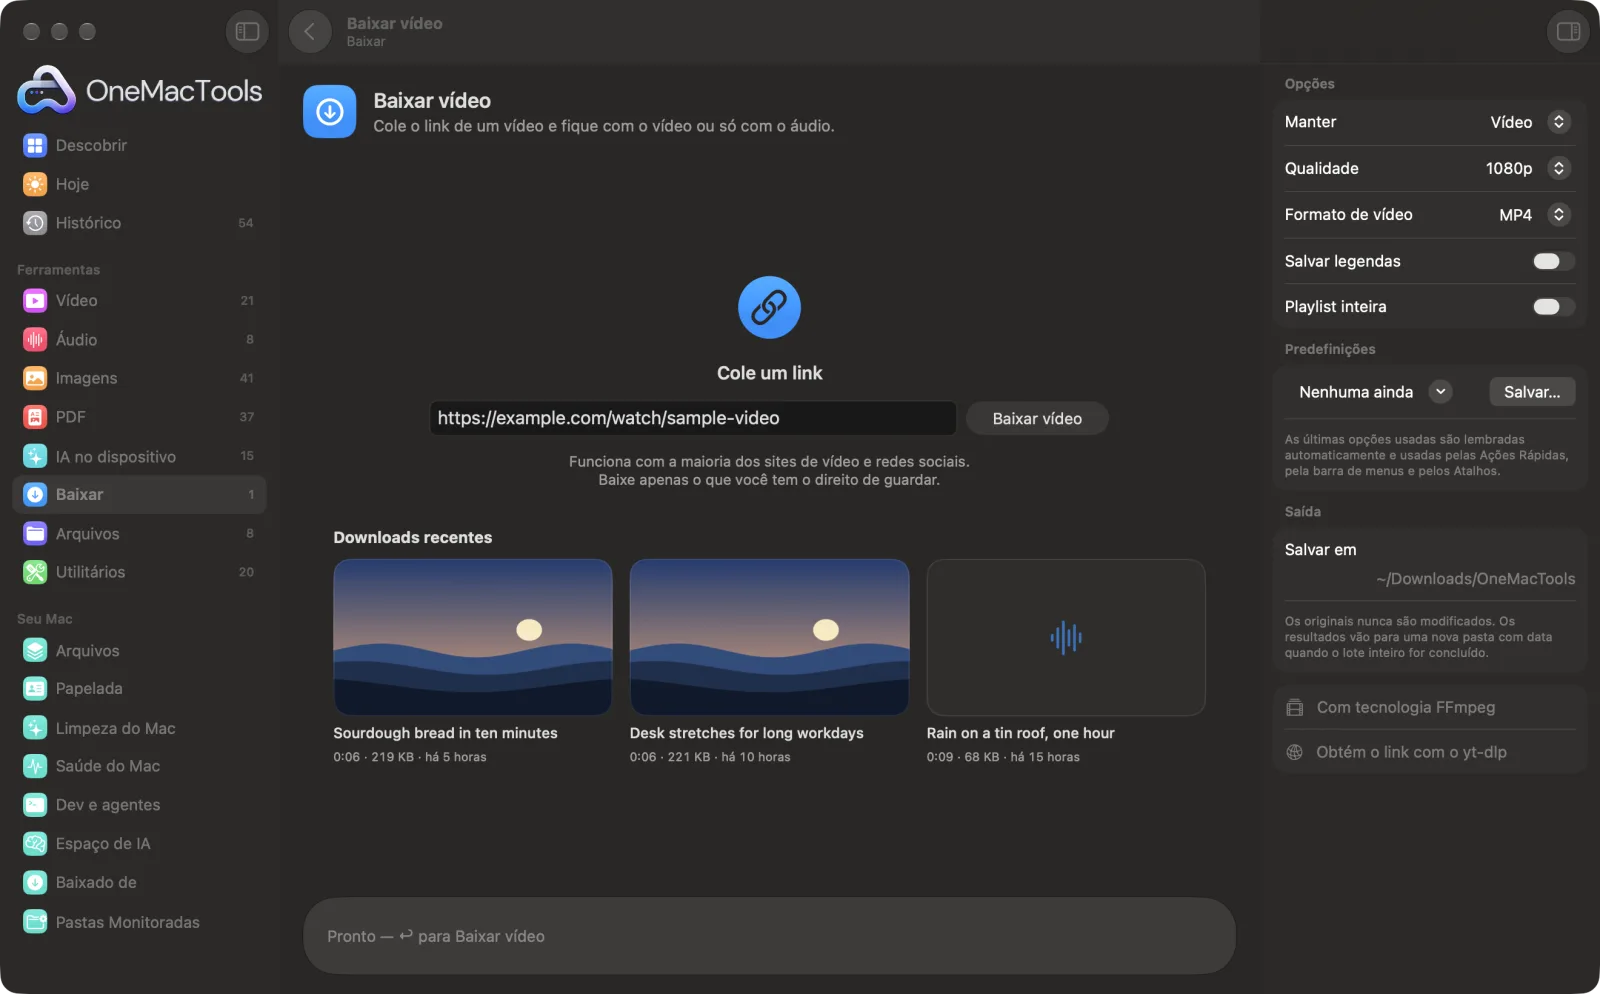
Task: Select the Vídeo tools category
Action: click(139, 300)
